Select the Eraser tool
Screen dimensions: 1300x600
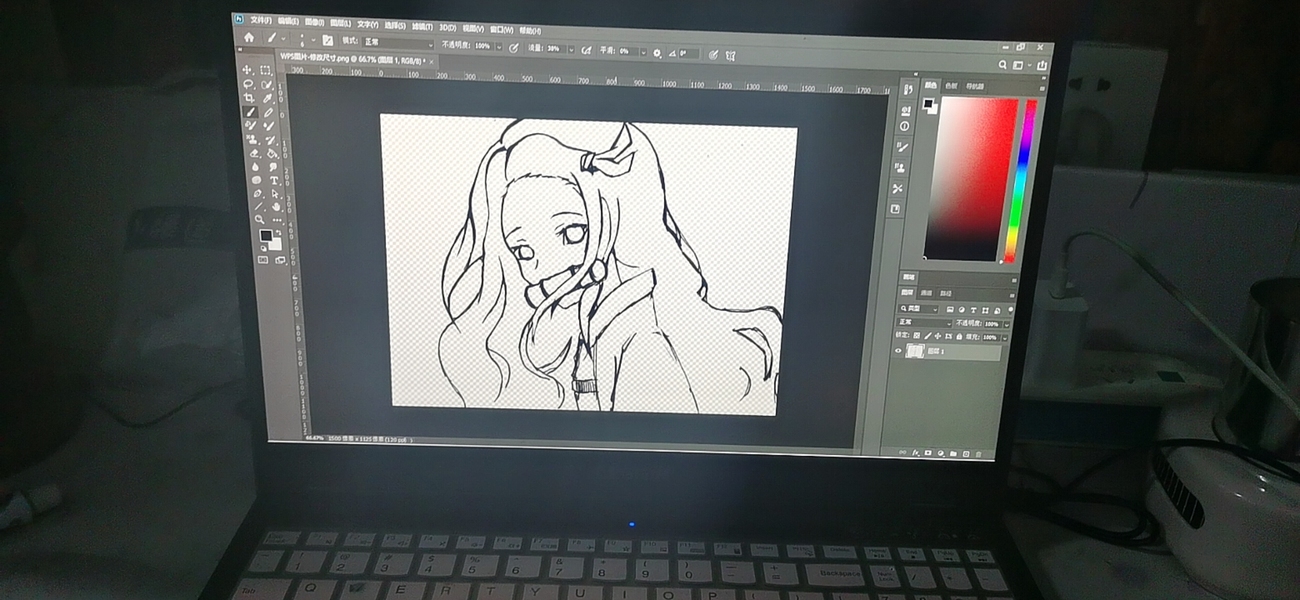click(253, 152)
